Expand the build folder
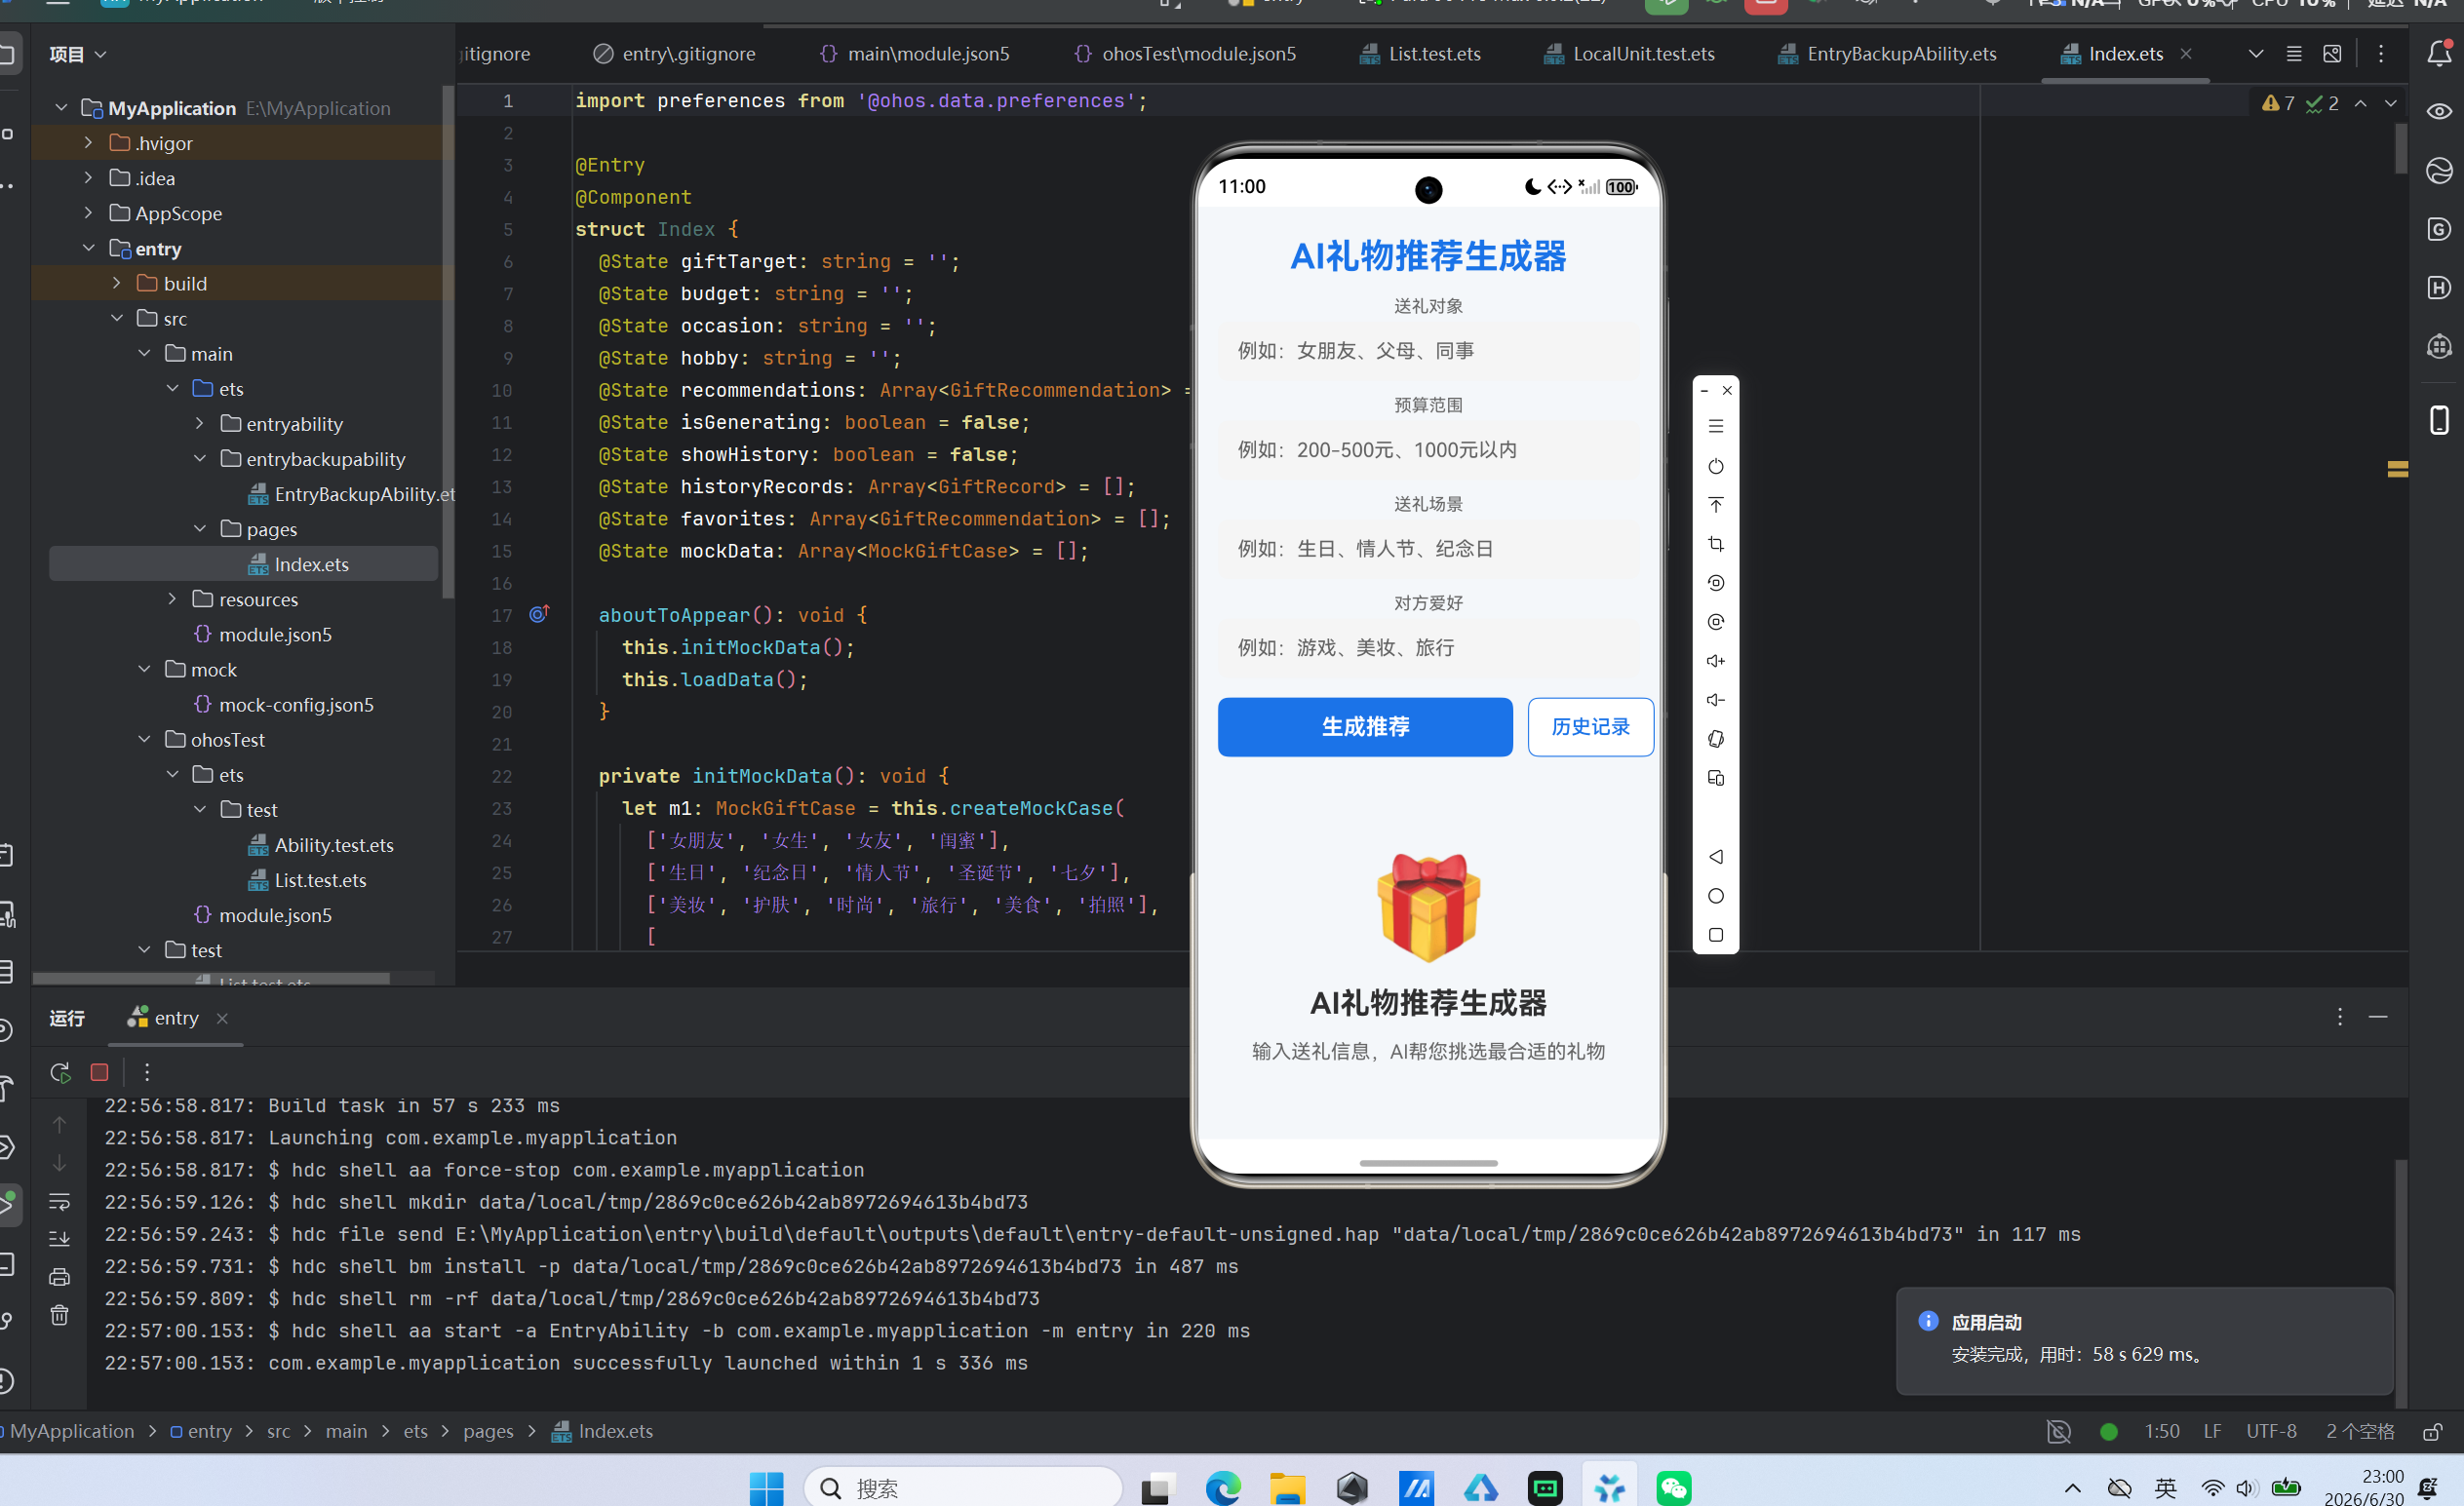This screenshot has width=2464, height=1506. pos(117,283)
